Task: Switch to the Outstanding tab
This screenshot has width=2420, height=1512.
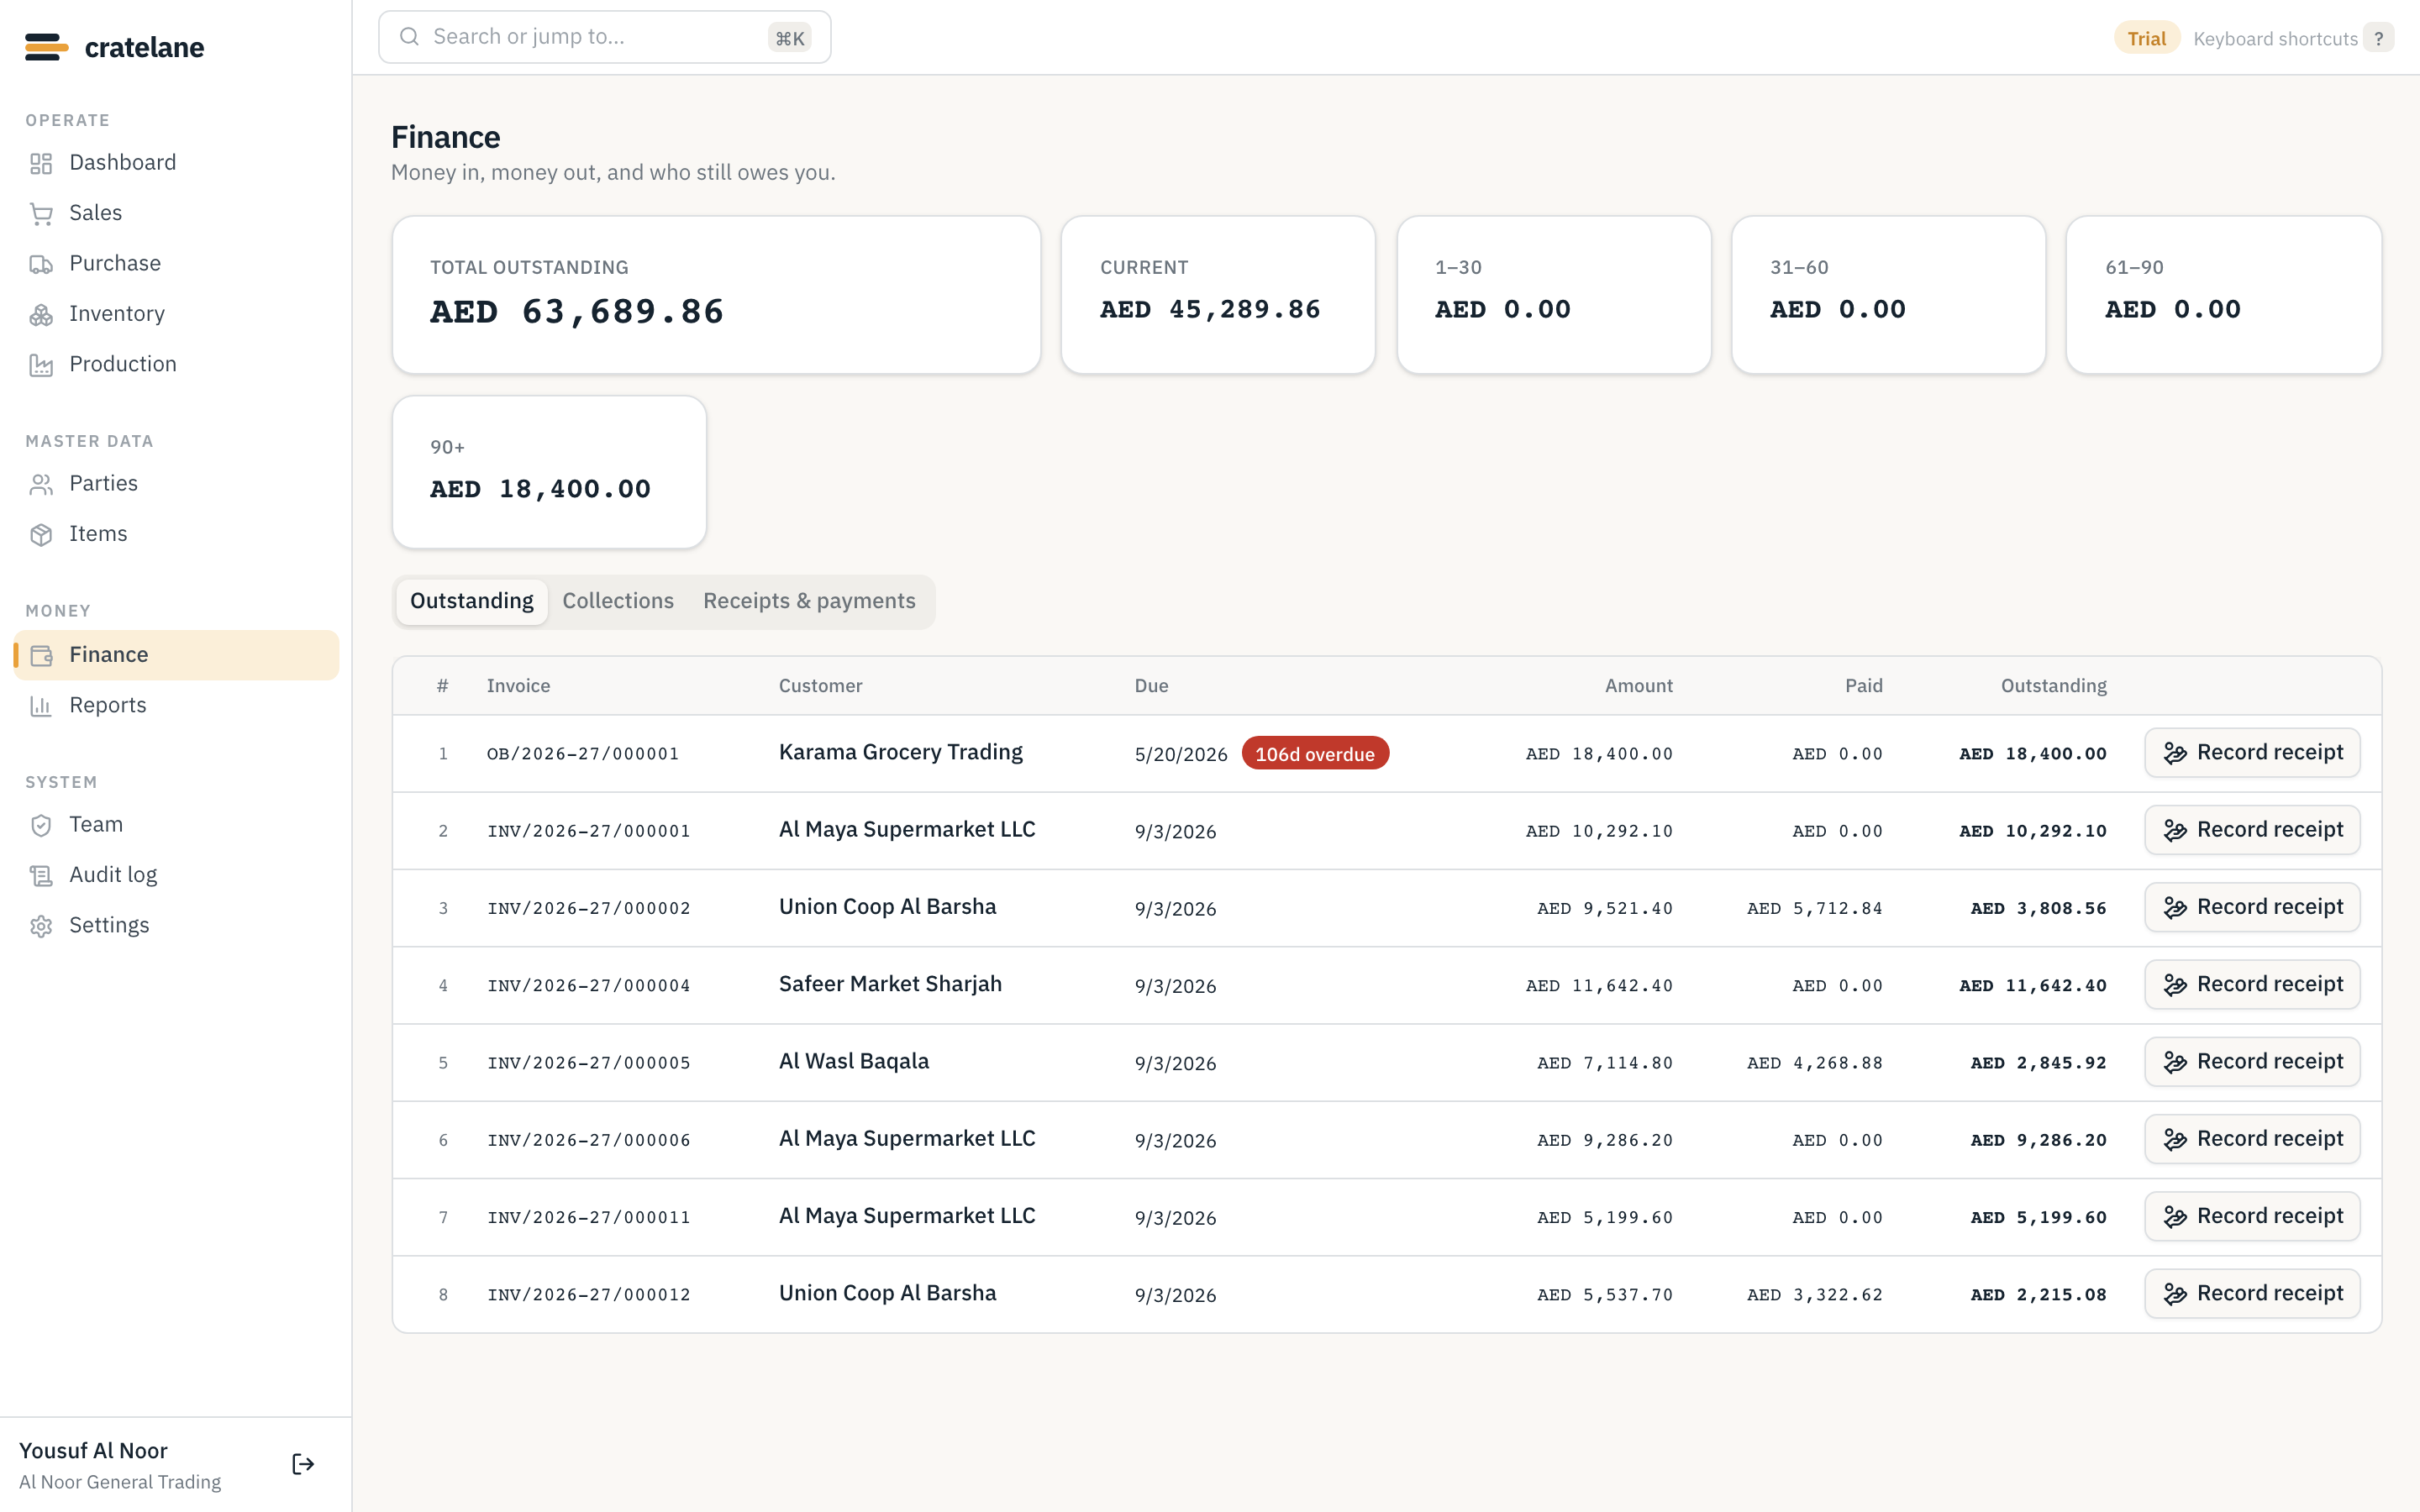Action: 472,601
